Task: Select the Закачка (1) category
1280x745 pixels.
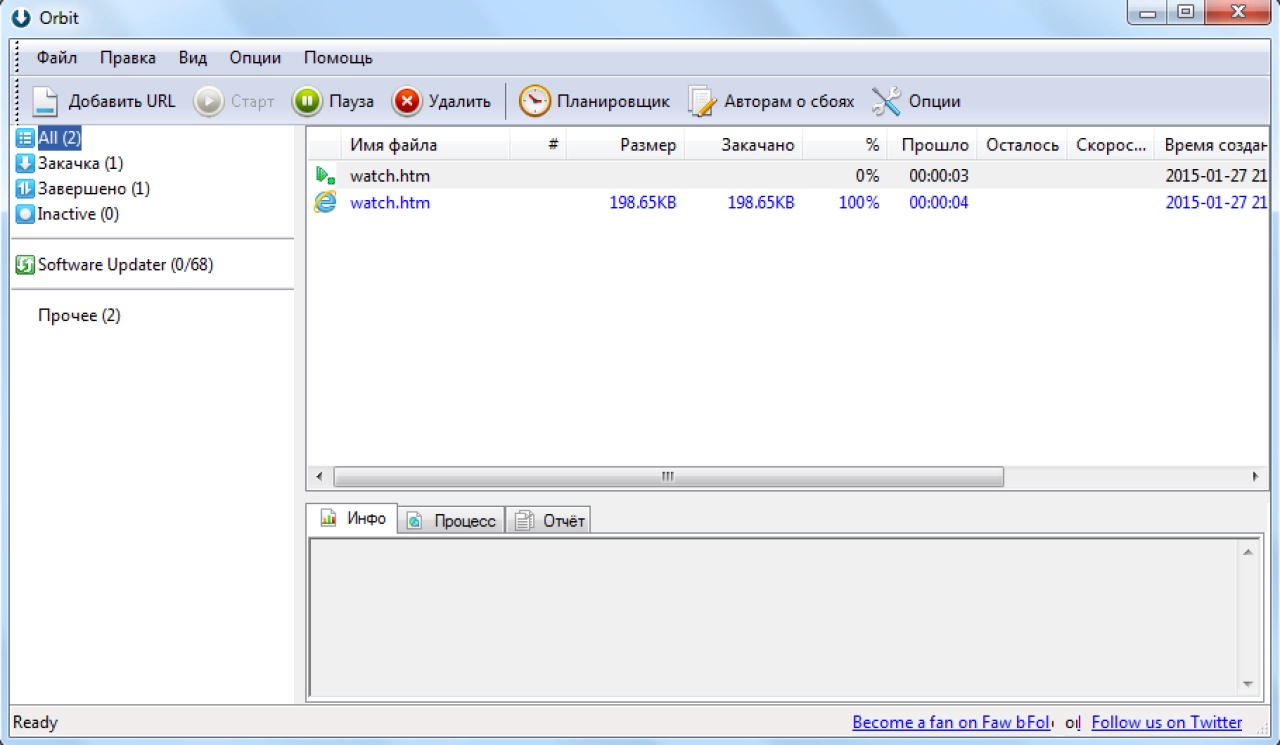Action: tap(80, 163)
